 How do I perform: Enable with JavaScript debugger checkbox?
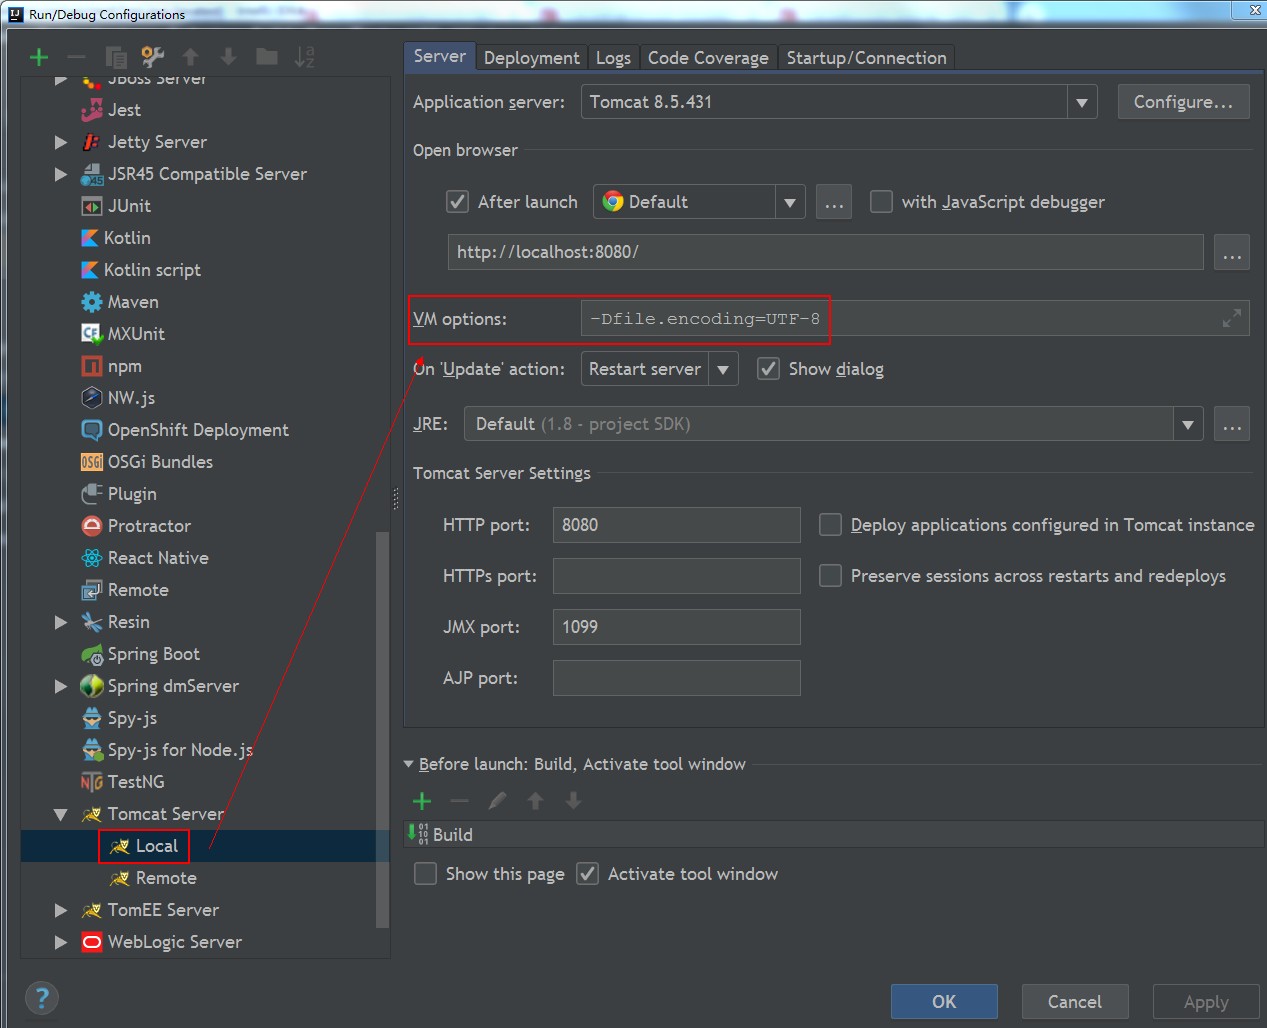coord(881,202)
